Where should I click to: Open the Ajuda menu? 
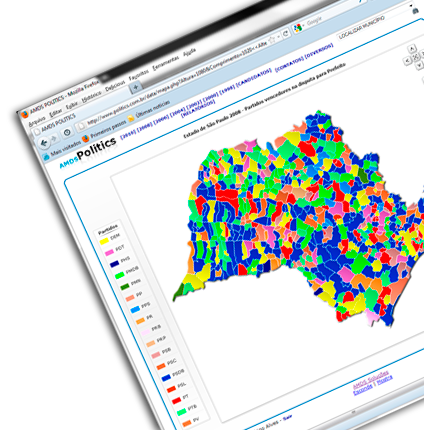point(189,52)
